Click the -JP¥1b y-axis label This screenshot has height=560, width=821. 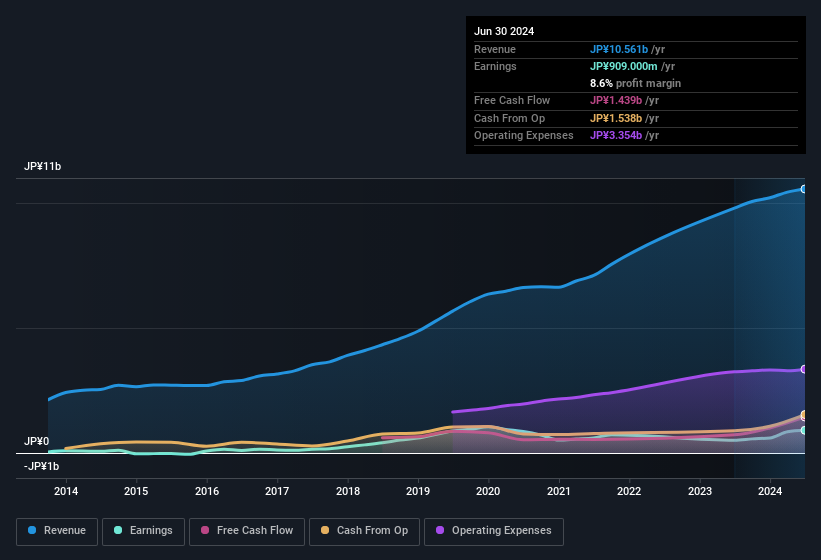41,466
